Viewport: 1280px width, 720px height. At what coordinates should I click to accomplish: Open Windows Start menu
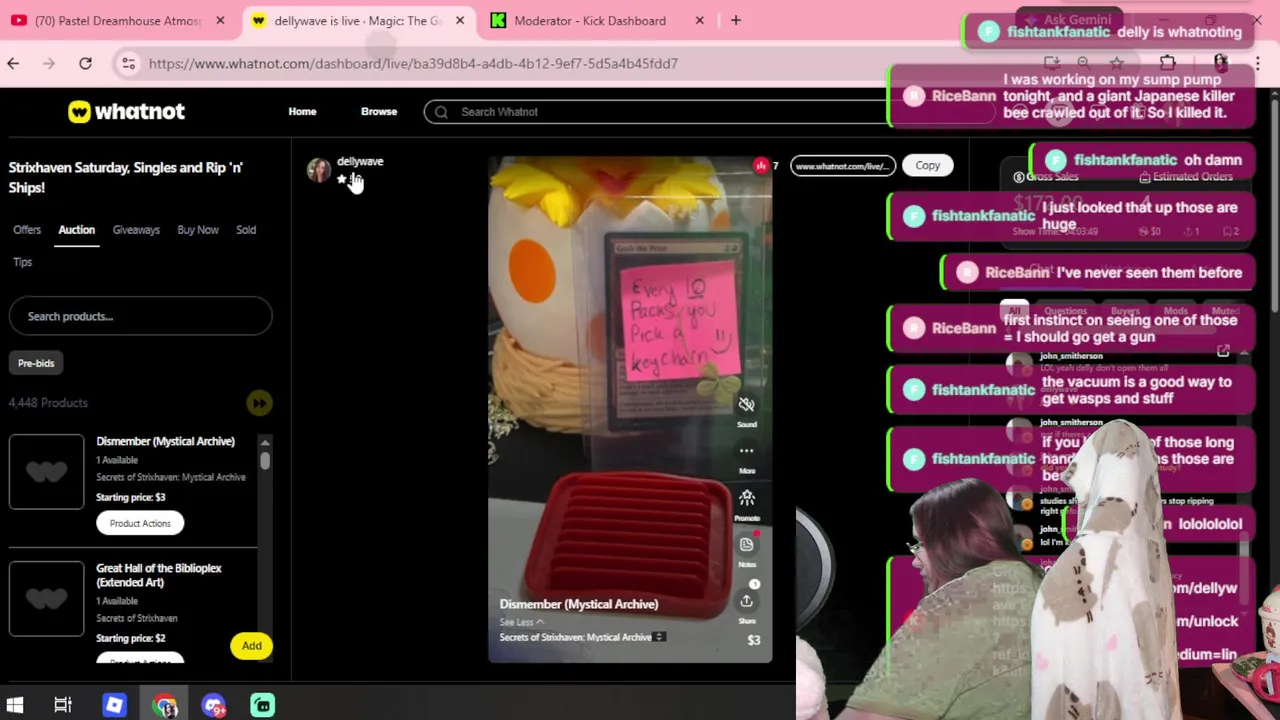(14, 705)
